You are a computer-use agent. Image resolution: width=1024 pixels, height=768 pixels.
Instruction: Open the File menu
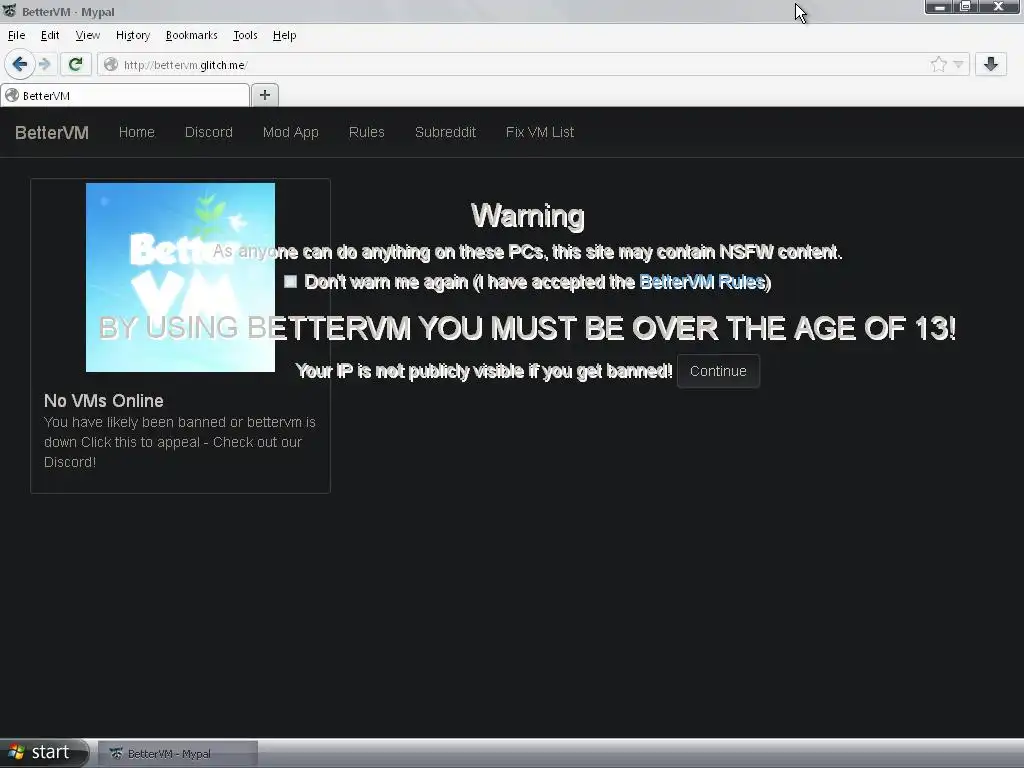(x=16, y=35)
